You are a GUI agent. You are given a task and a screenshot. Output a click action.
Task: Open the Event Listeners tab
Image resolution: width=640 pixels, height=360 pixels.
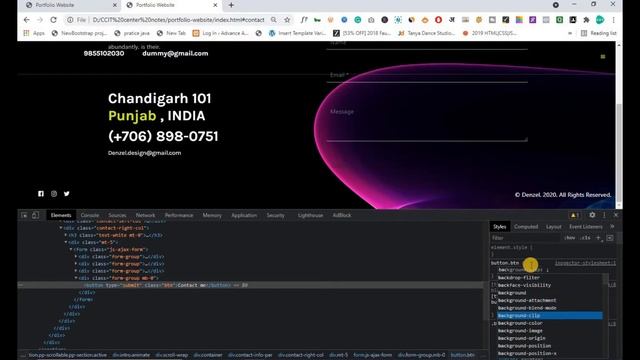click(x=586, y=227)
